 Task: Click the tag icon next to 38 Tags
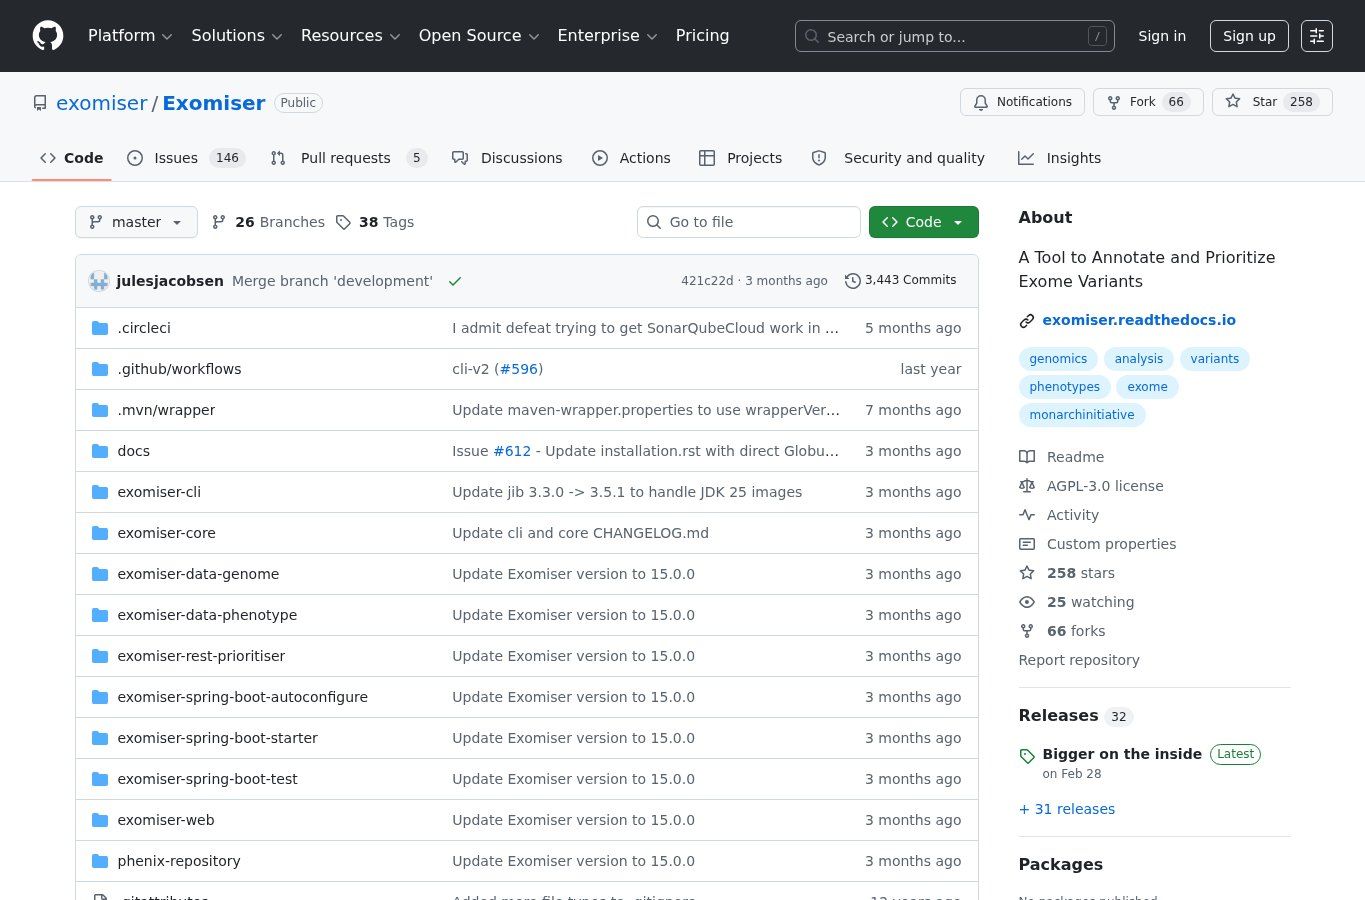pos(343,222)
